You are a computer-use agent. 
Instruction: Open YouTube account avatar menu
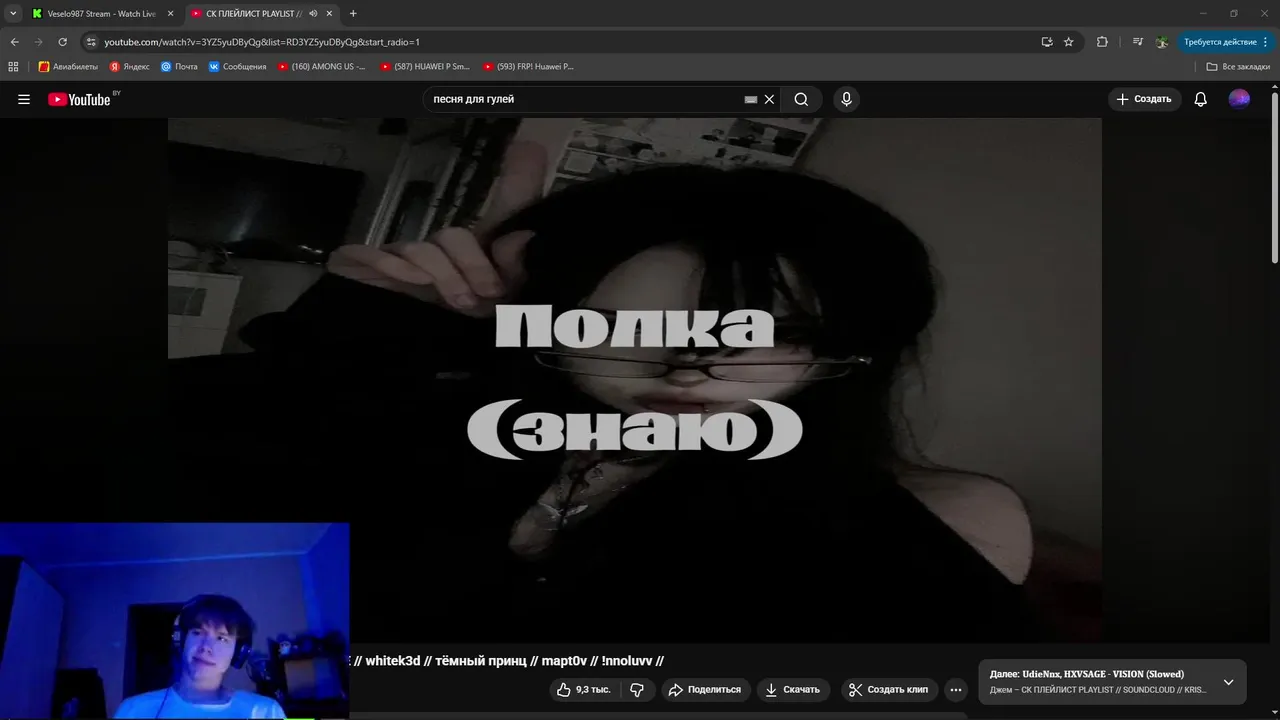coord(1239,99)
